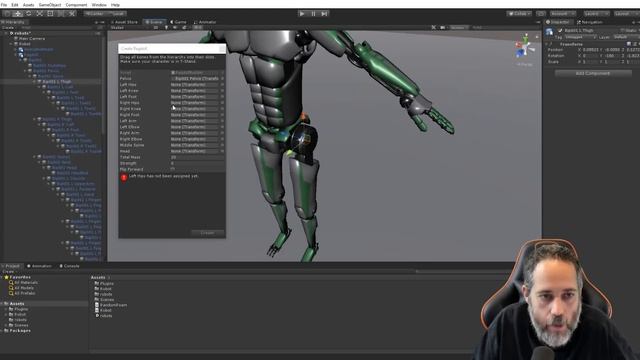
Task: Toggle the Static checkbox in Inspector
Action: (x=622, y=31)
